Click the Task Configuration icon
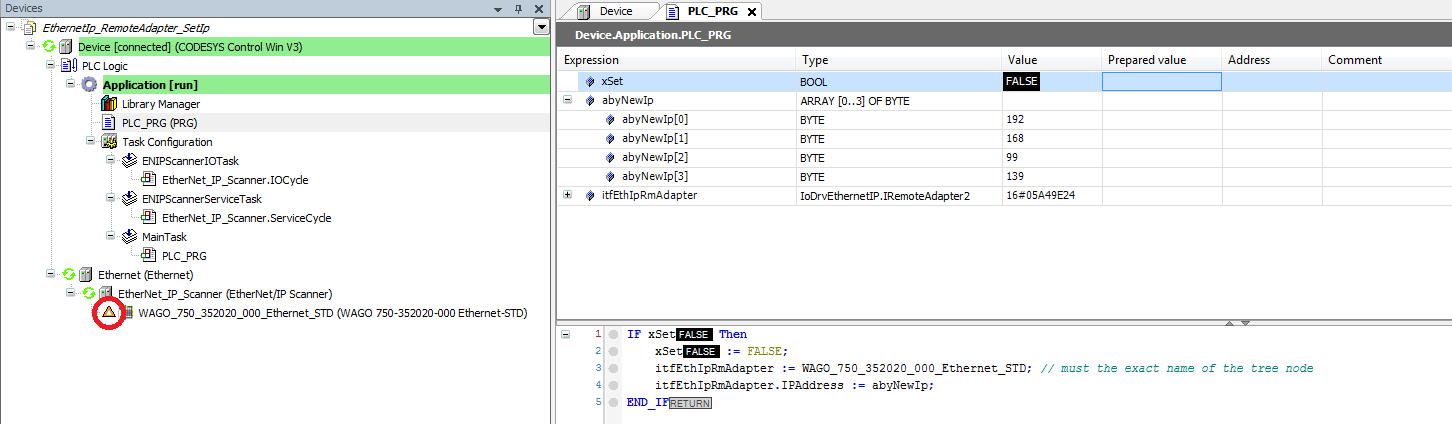The height and width of the screenshot is (424, 1452). pyautogui.click(x=109, y=142)
